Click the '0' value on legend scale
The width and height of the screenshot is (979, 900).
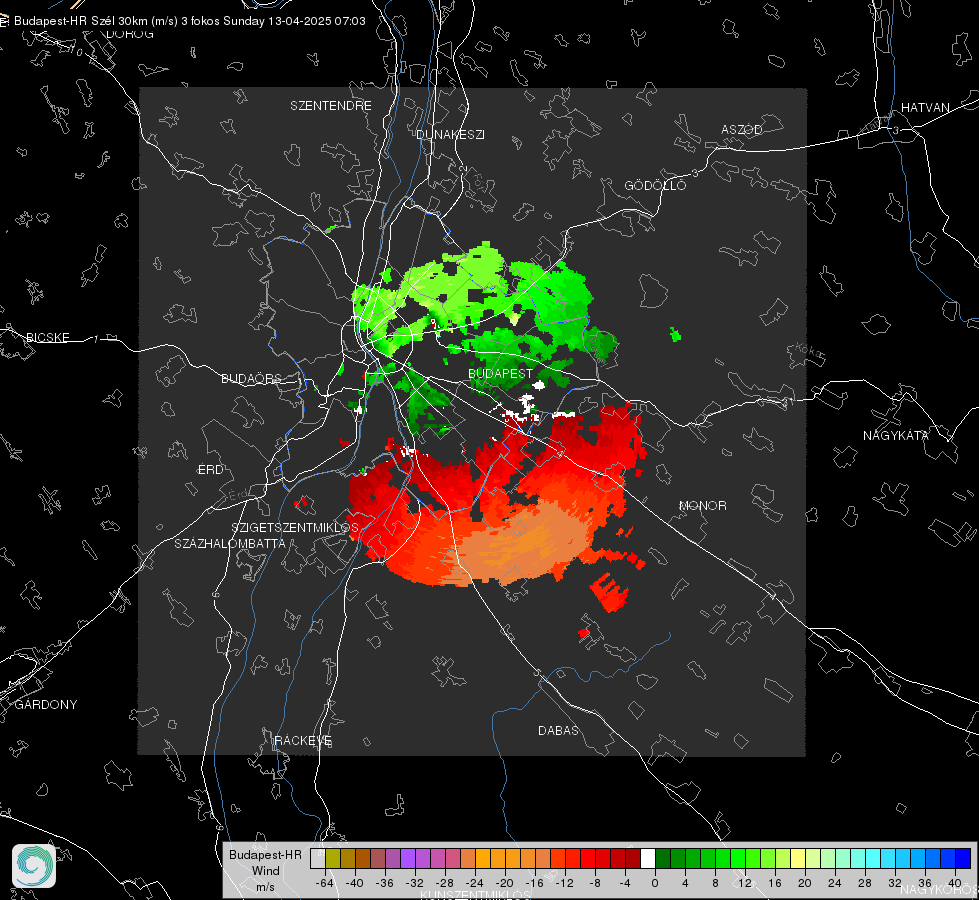[654, 883]
